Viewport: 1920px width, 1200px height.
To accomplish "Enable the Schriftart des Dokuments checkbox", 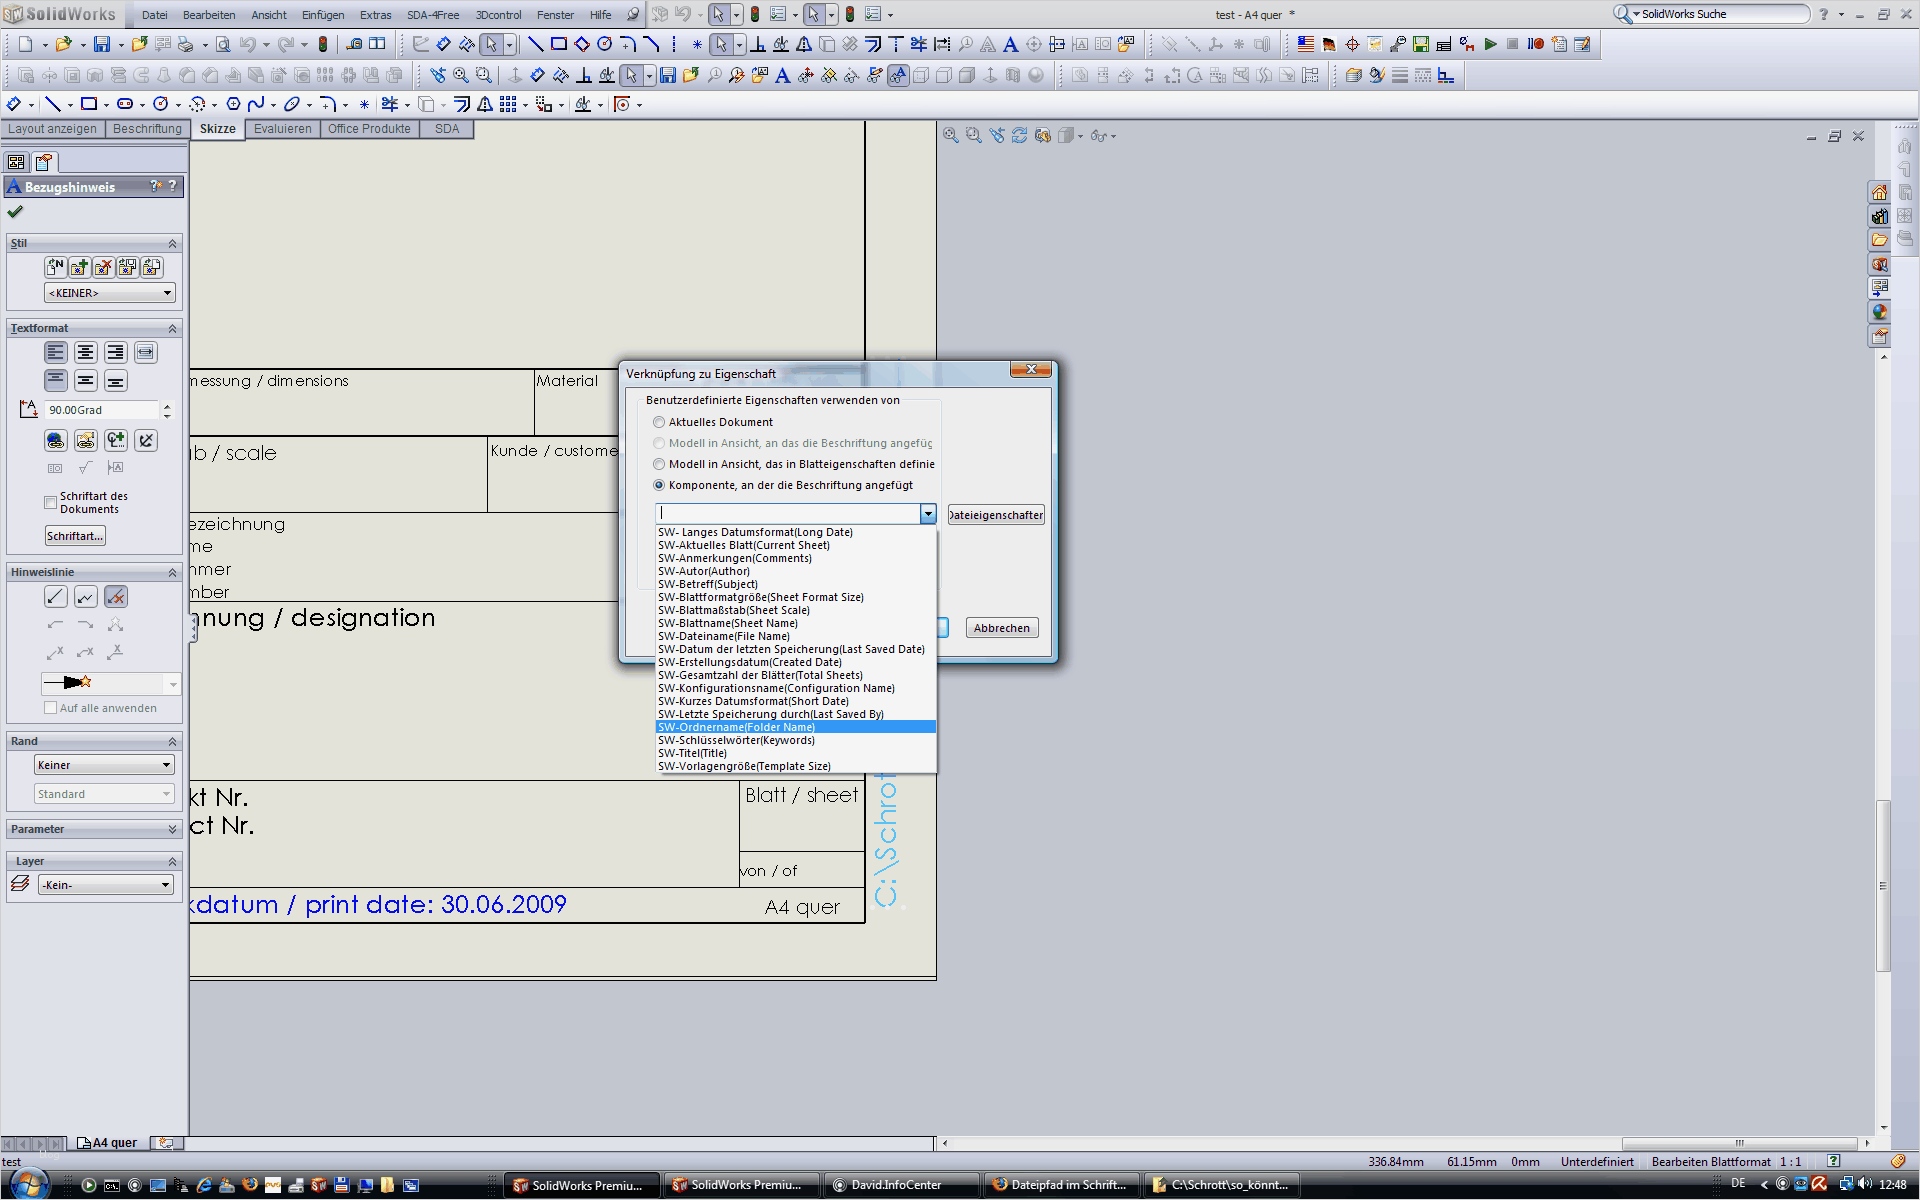I will 50,502.
